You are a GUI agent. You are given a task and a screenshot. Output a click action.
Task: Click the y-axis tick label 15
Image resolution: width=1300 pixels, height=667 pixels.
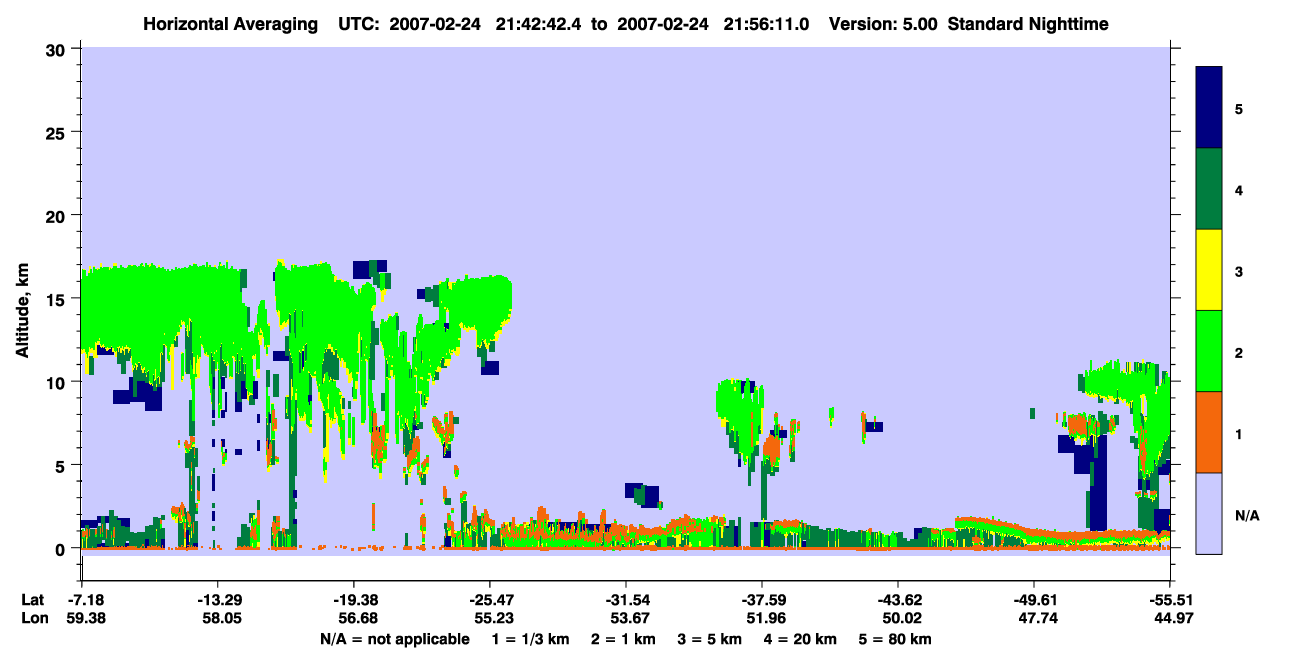(x=57, y=299)
